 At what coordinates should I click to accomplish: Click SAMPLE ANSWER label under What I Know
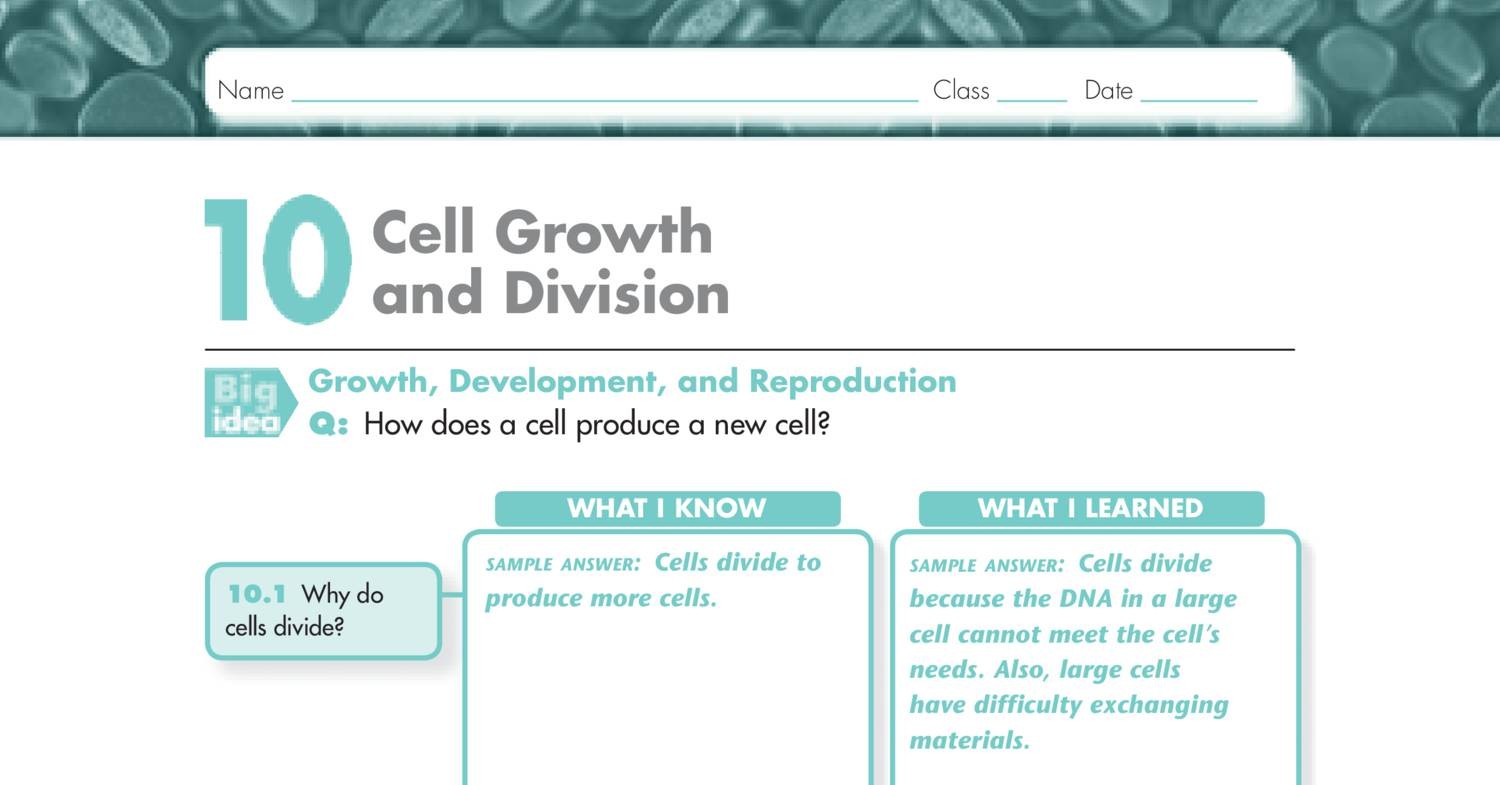[x=562, y=565]
